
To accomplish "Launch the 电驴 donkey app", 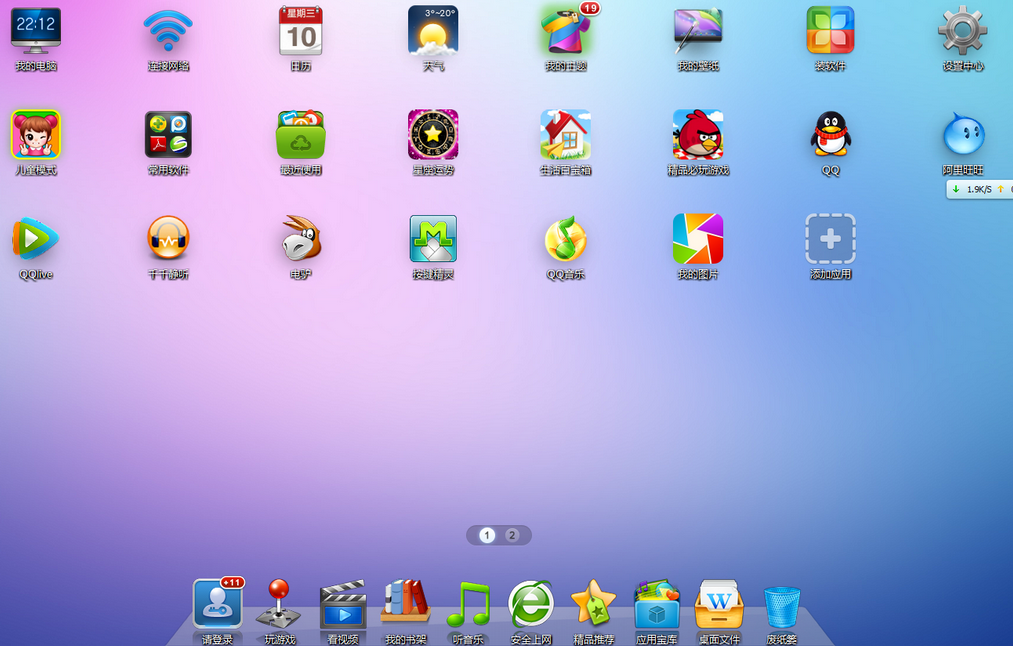I will [x=300, y=238].
